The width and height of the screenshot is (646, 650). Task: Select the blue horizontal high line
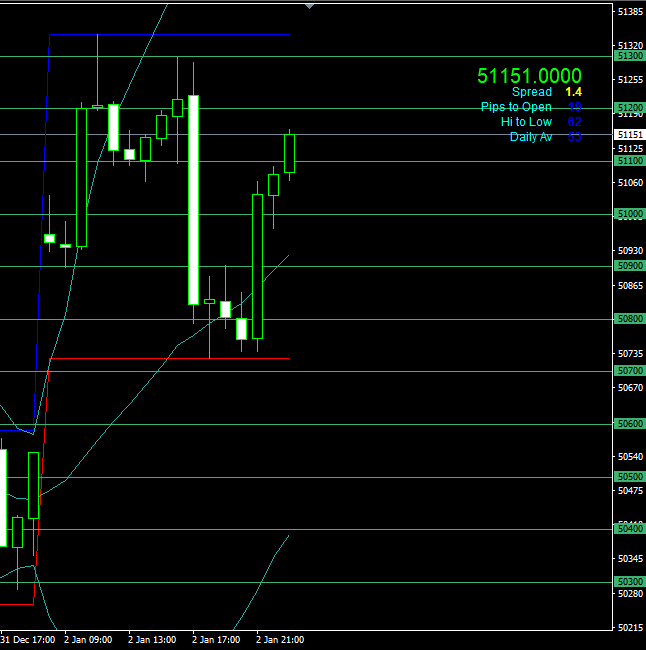click(170, 34)
